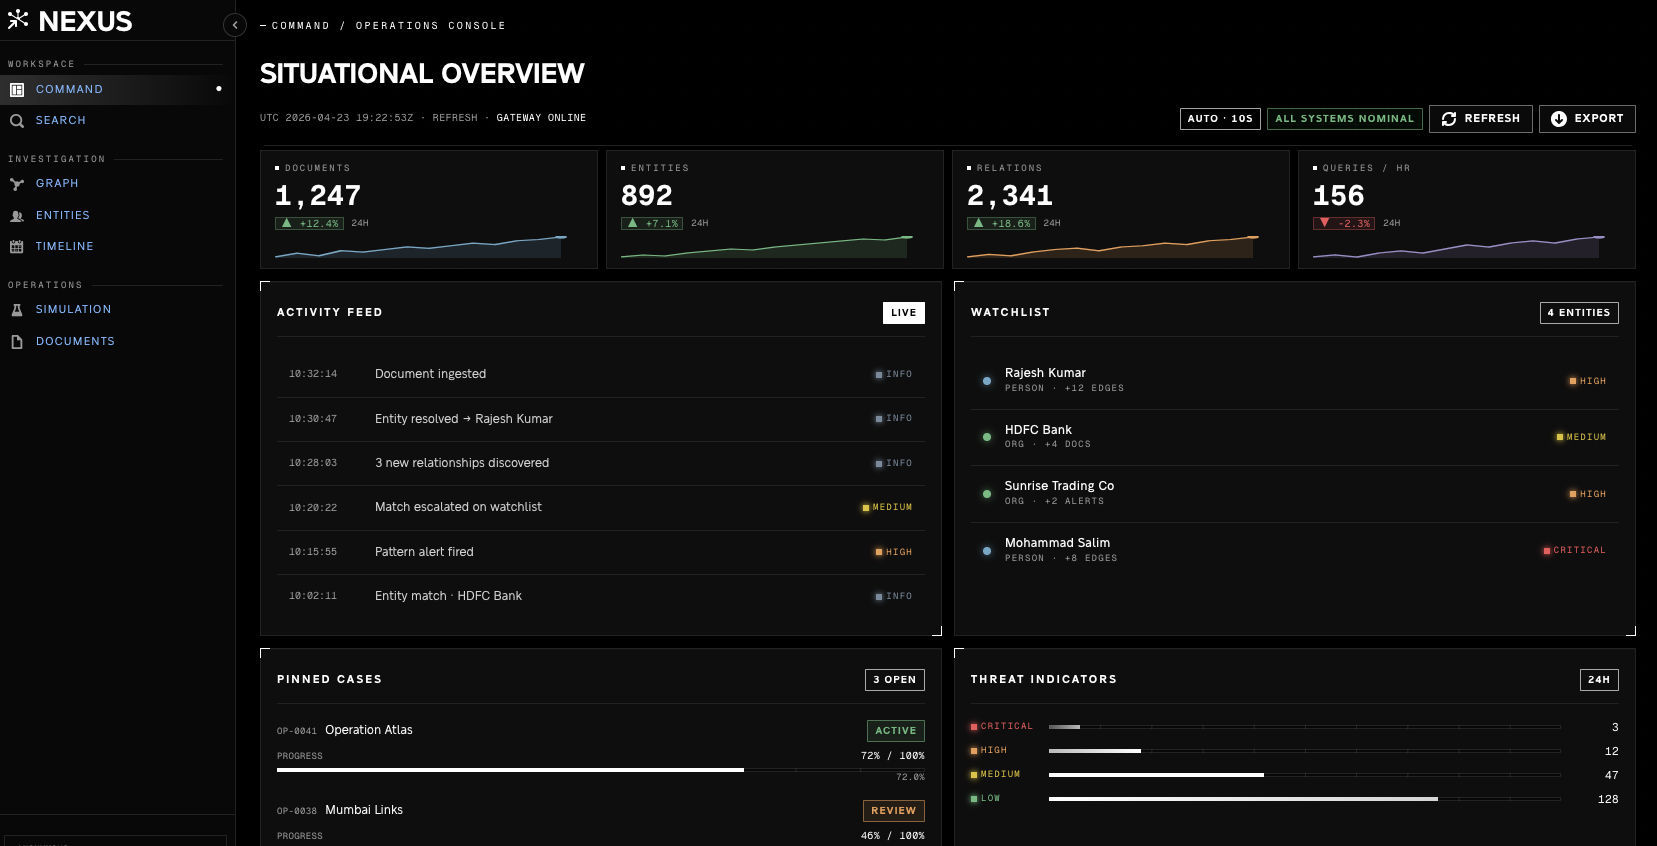
Task: Open HDFC Bank watchlist entry
Action: (x=1295, y=437)
